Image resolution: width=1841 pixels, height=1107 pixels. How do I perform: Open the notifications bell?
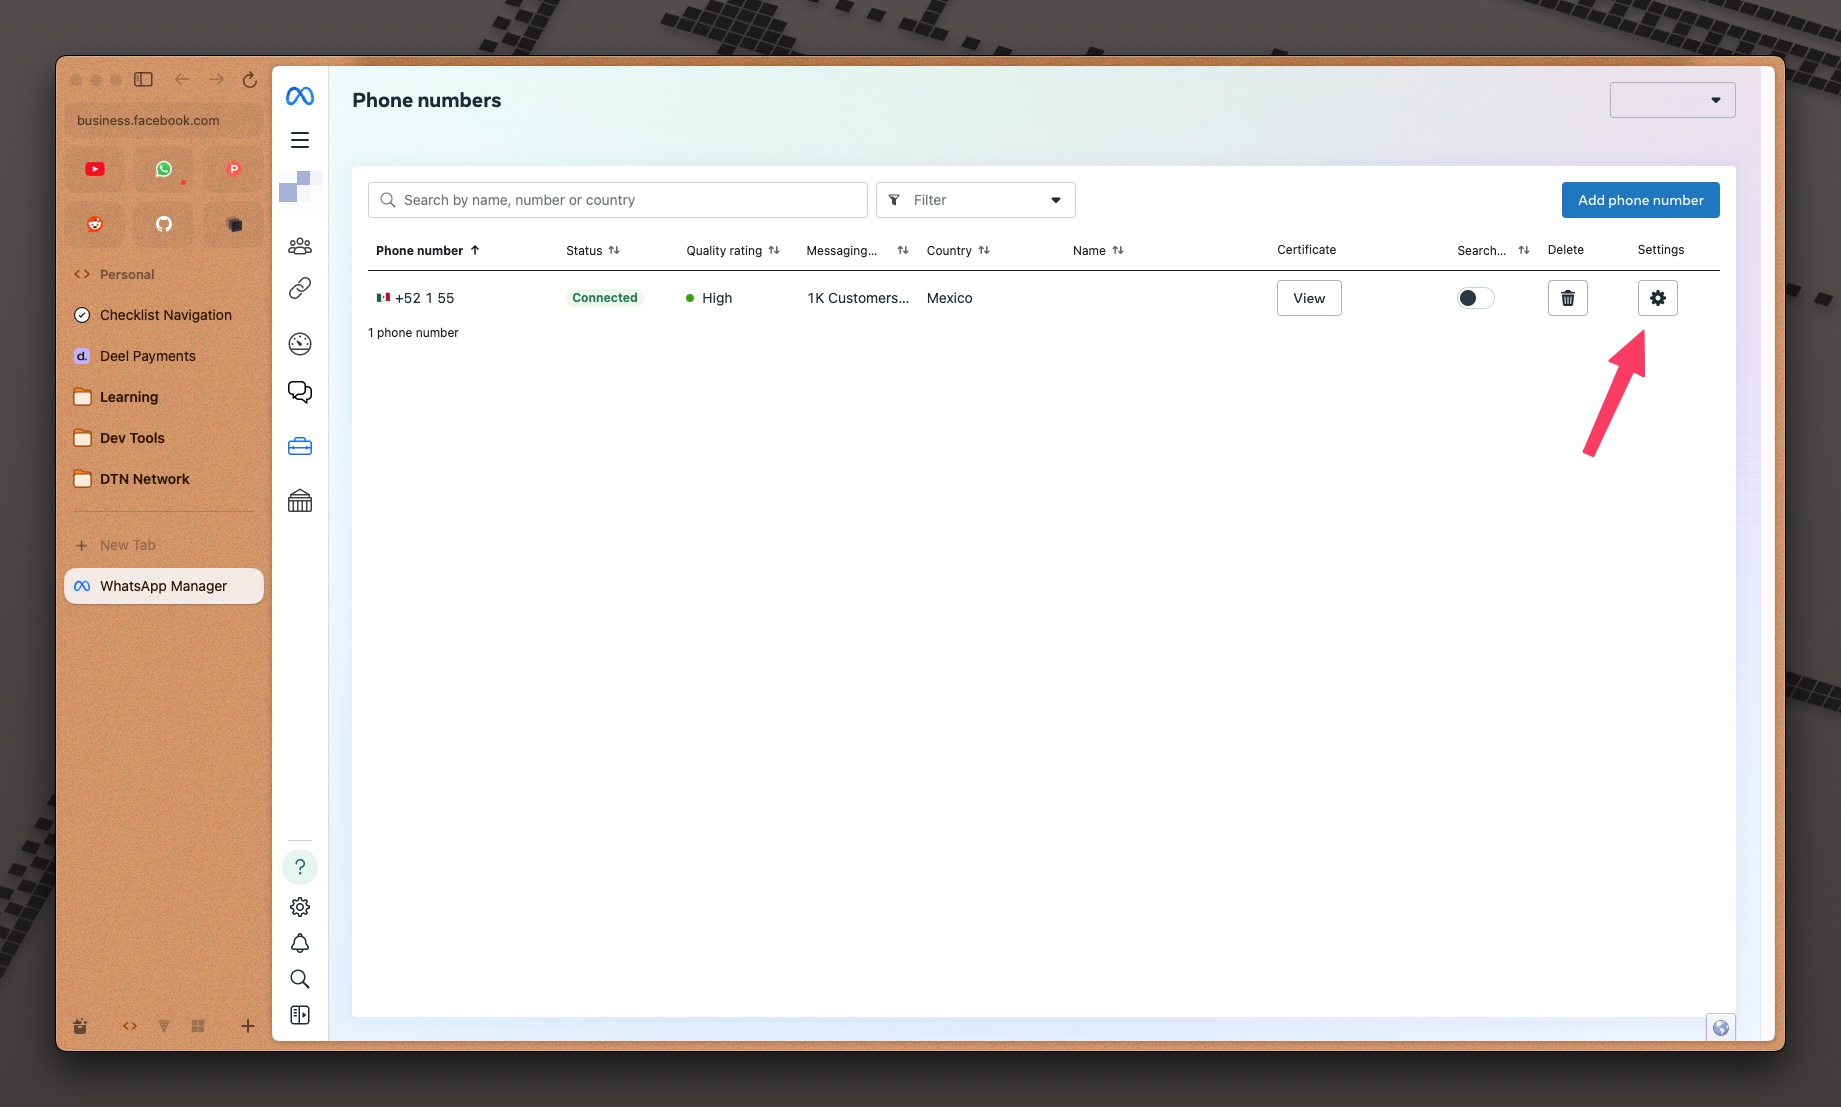tap(300, 943)
